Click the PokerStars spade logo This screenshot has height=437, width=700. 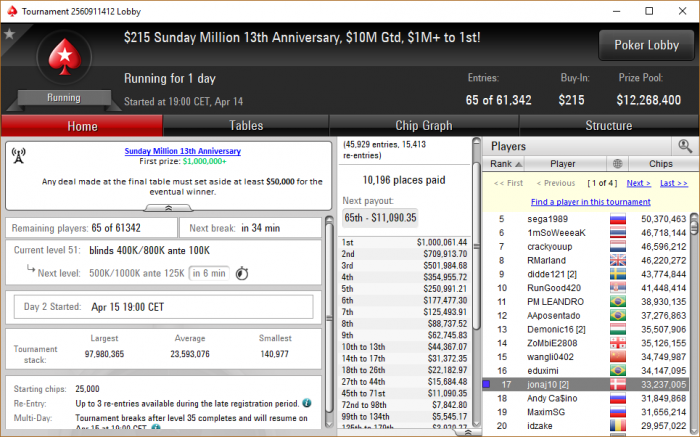[x=65, y=57]
